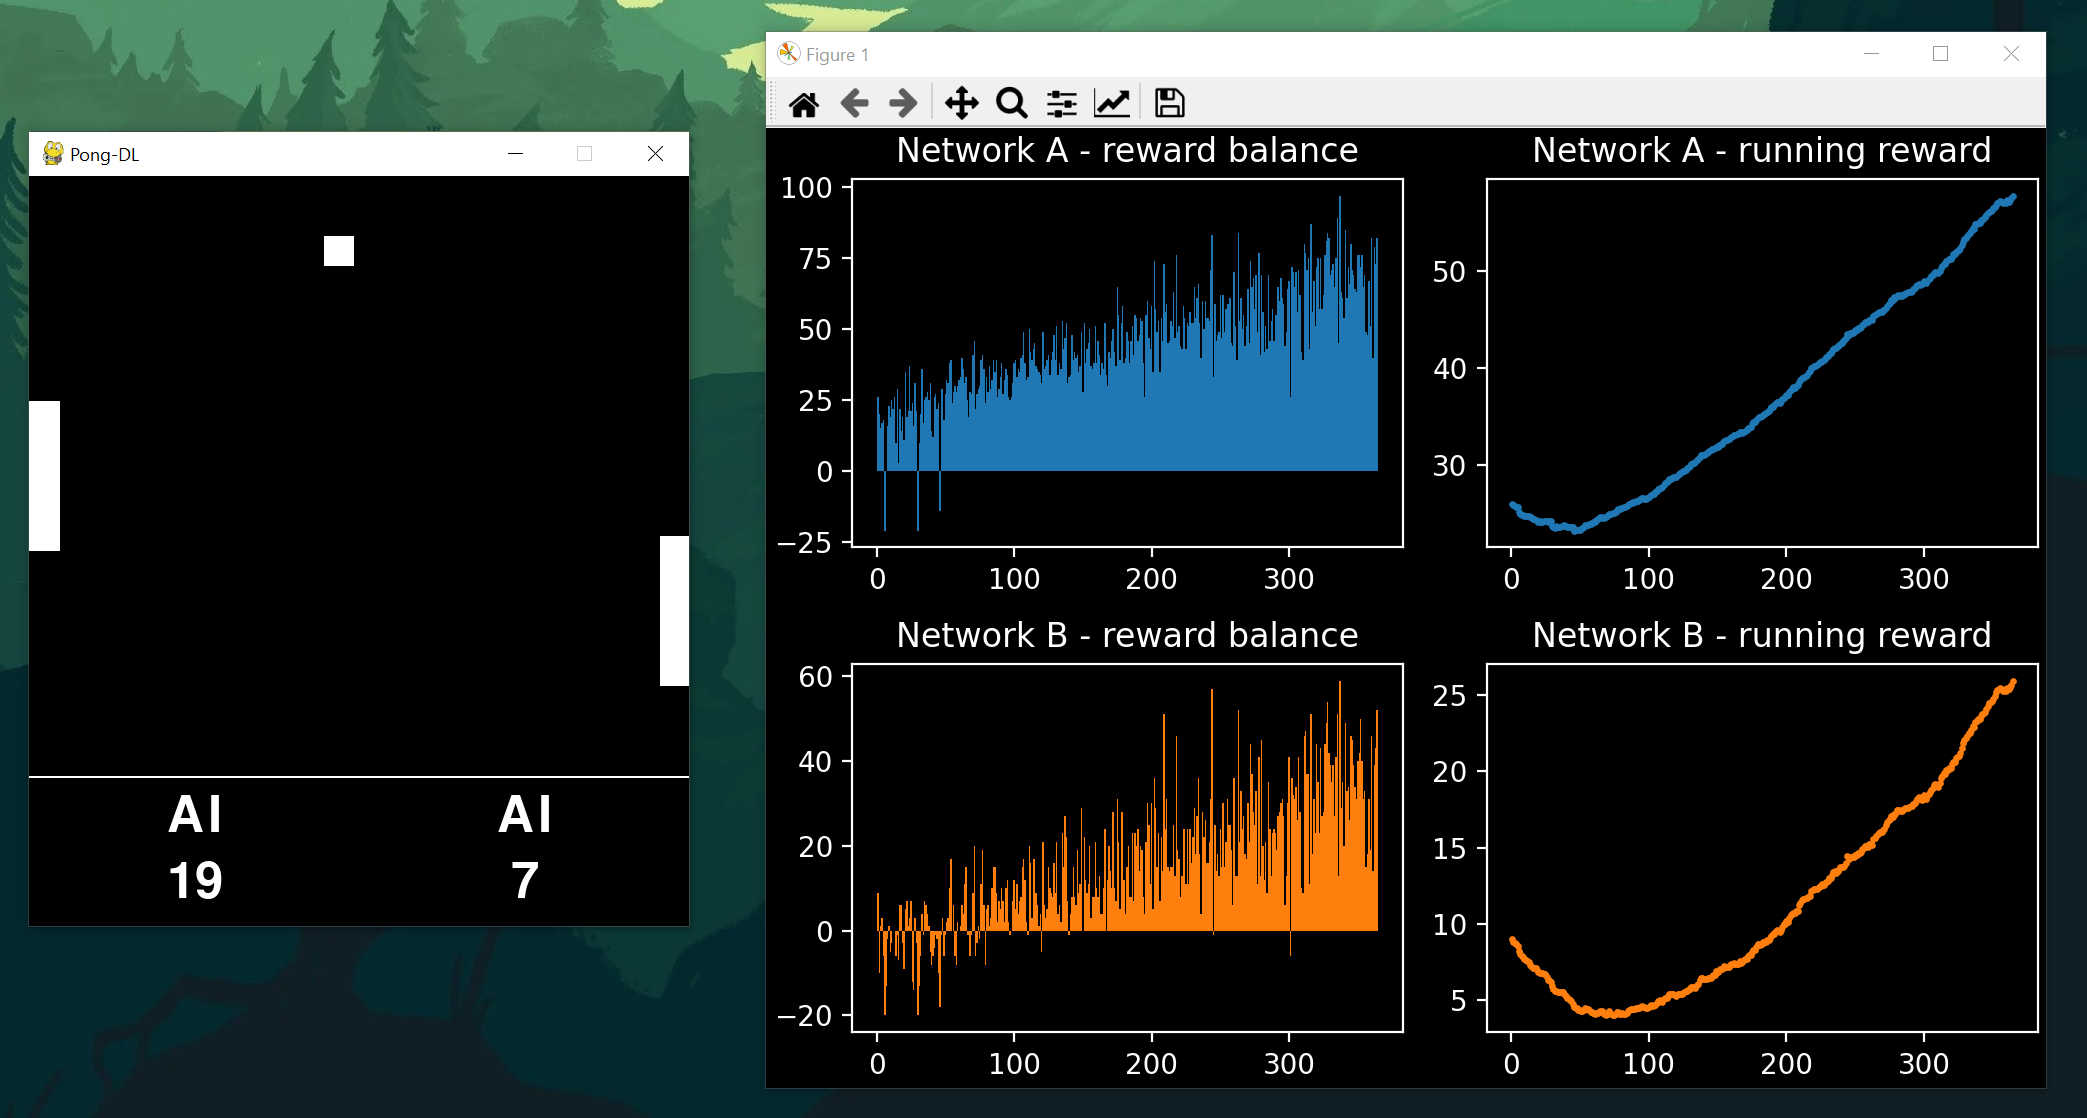2087x1118 pixels.
Task: Click the left AI paddle
Action: click(x=45, y=476)
